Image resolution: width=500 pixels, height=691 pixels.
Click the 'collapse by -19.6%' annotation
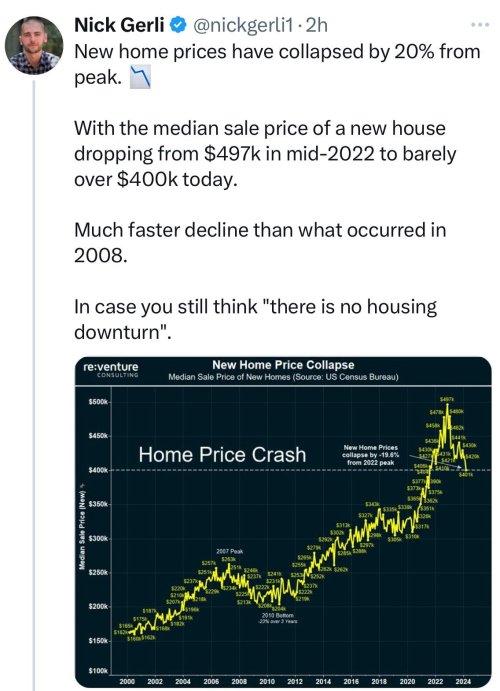tap(370, 455)
